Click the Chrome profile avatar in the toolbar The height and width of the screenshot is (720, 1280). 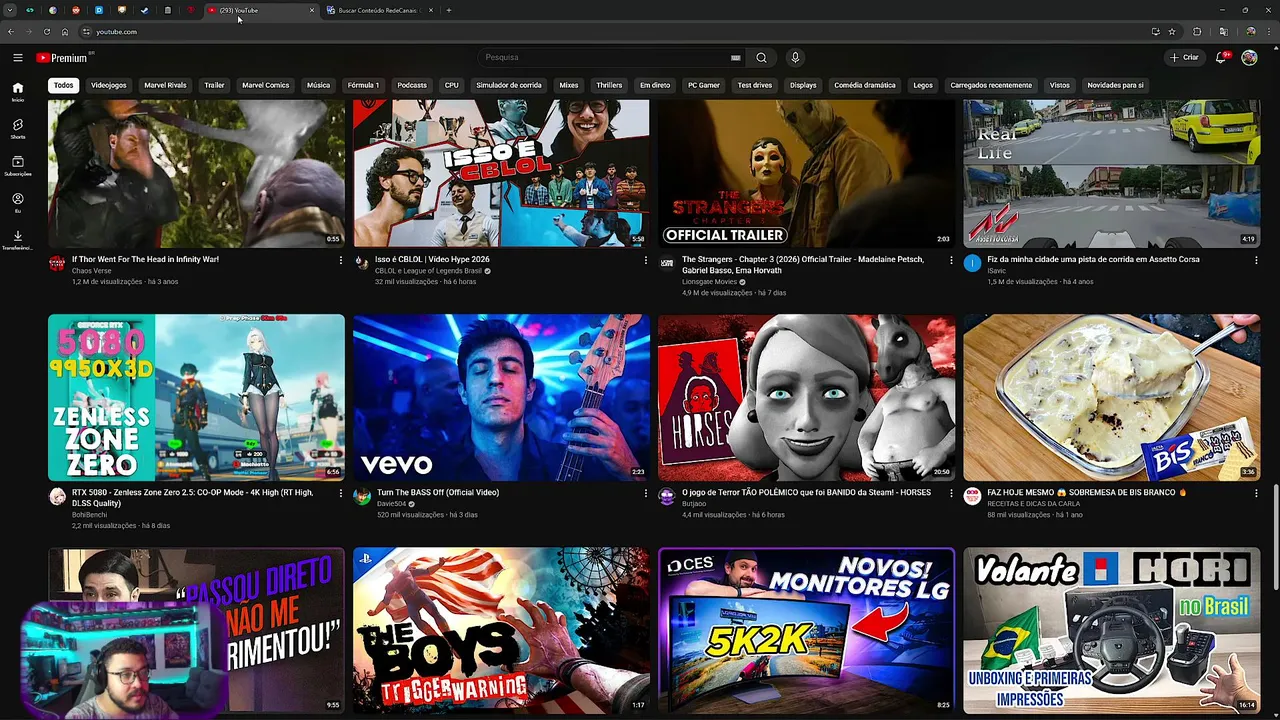(1250, 32)
